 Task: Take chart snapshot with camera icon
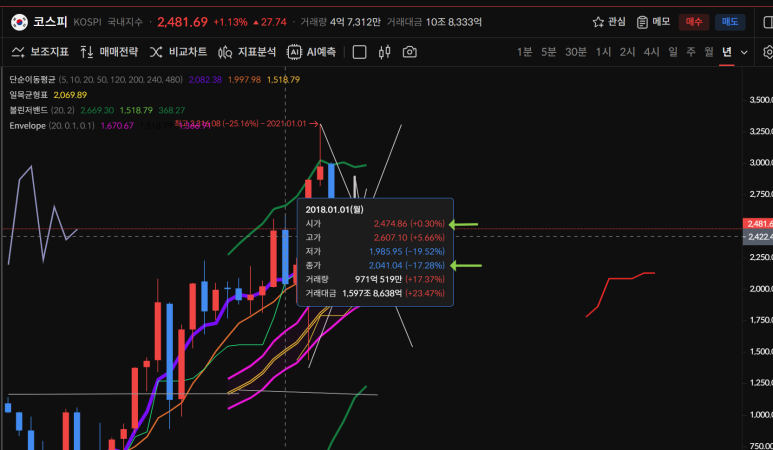410,52
